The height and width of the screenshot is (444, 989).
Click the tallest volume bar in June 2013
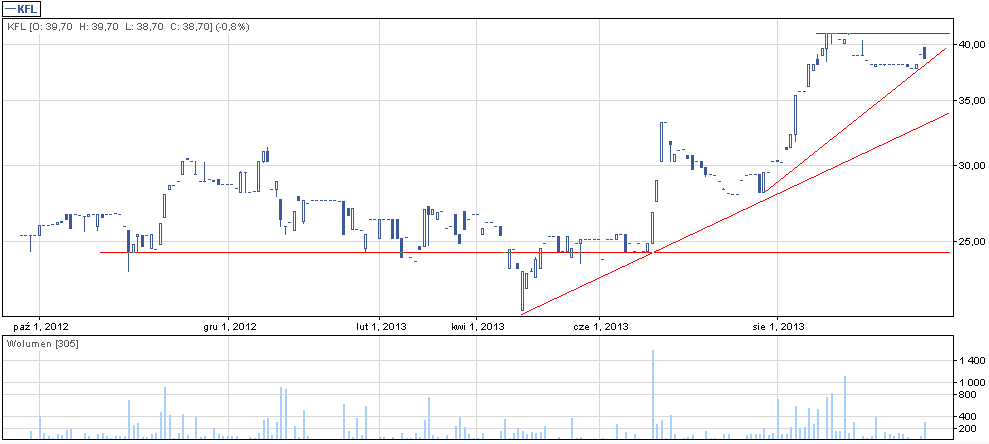coord(653,394)
